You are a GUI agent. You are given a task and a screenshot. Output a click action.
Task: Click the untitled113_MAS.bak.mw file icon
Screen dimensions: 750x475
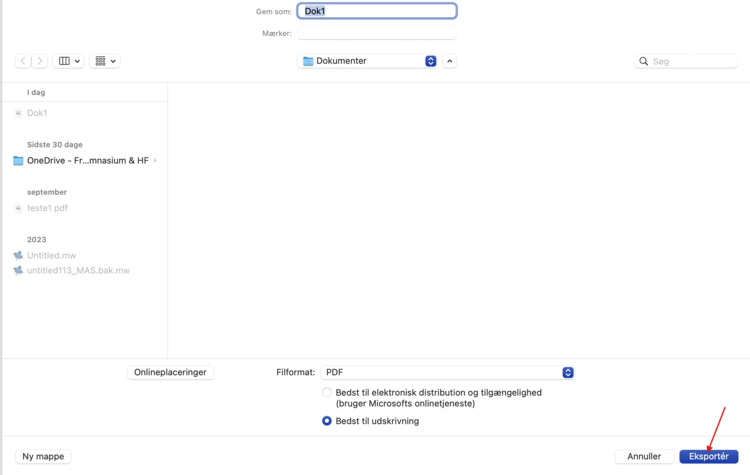(x=18, y=270)
